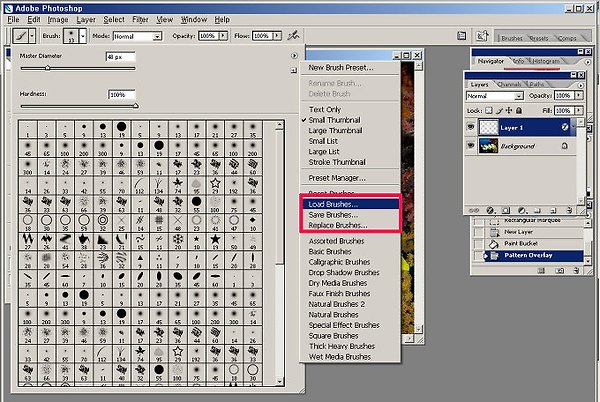Hide Layer 1 with its eye icon
600x402 pixels.
[471, 127]
